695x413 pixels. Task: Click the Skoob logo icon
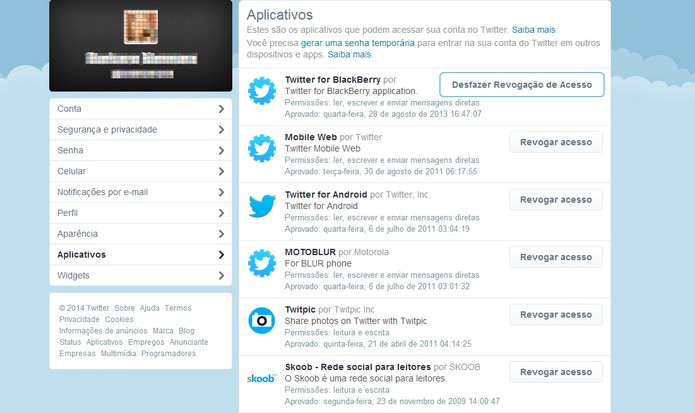tap(262, 378)
